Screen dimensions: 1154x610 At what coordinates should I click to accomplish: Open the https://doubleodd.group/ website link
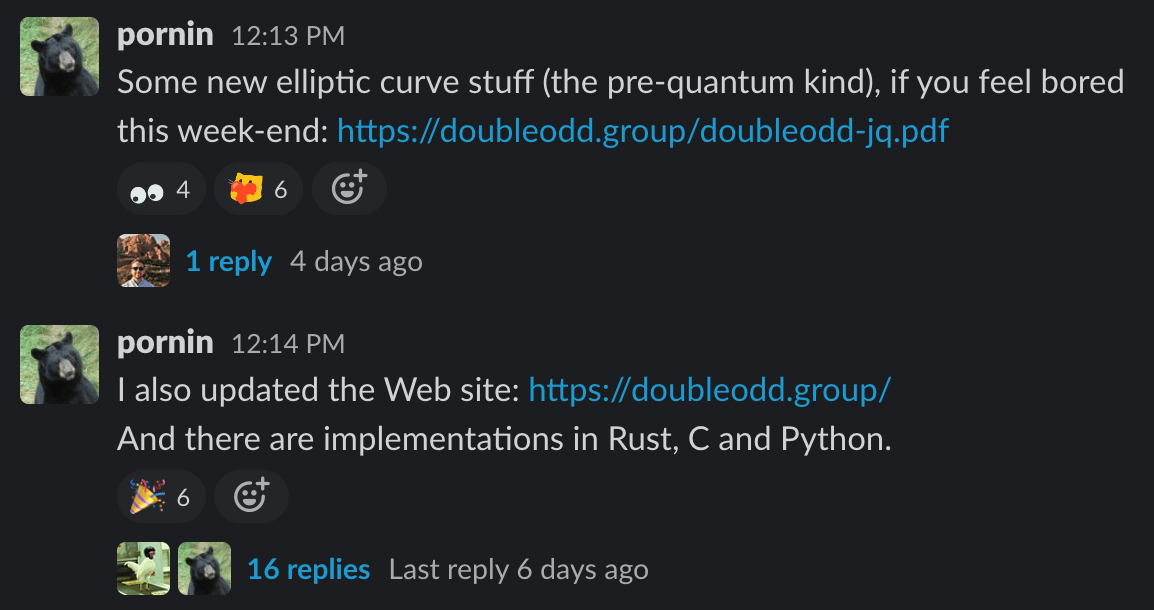[x=710, y=390]
